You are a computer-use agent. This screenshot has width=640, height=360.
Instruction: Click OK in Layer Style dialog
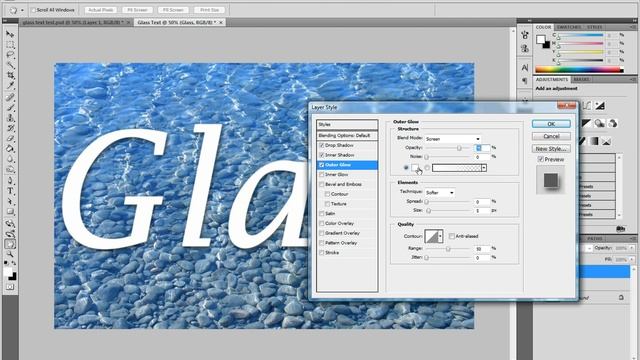point(551,124)
